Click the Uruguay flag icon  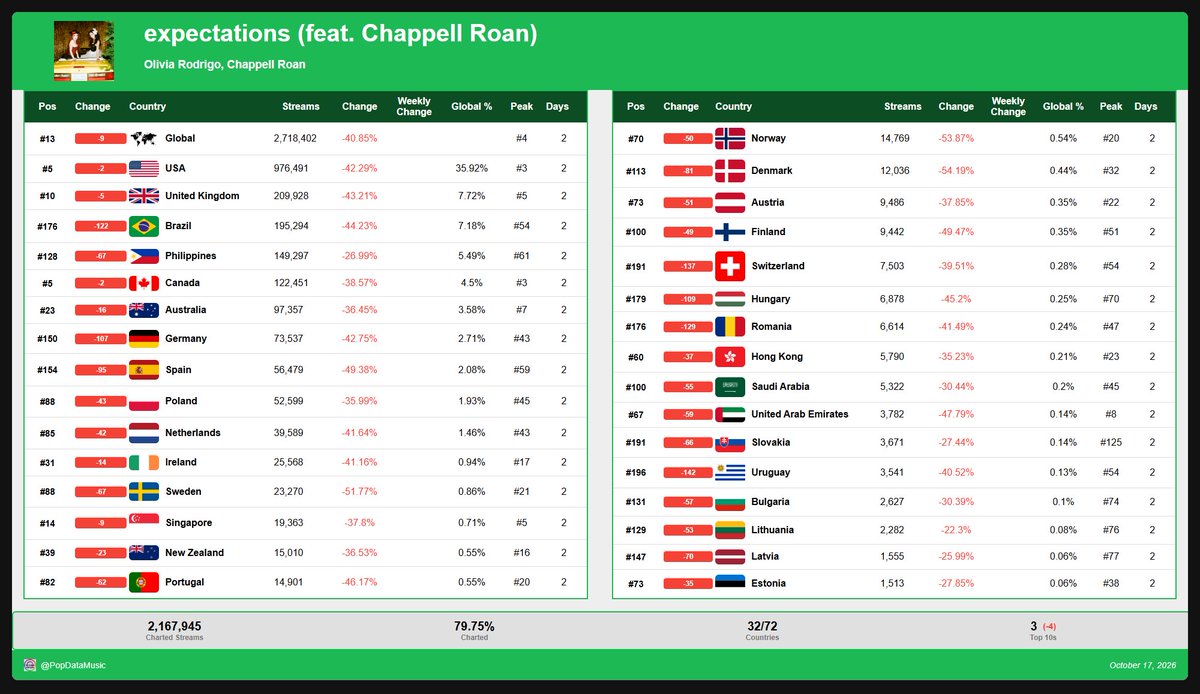pyautogui.click(x=730, y=472)
